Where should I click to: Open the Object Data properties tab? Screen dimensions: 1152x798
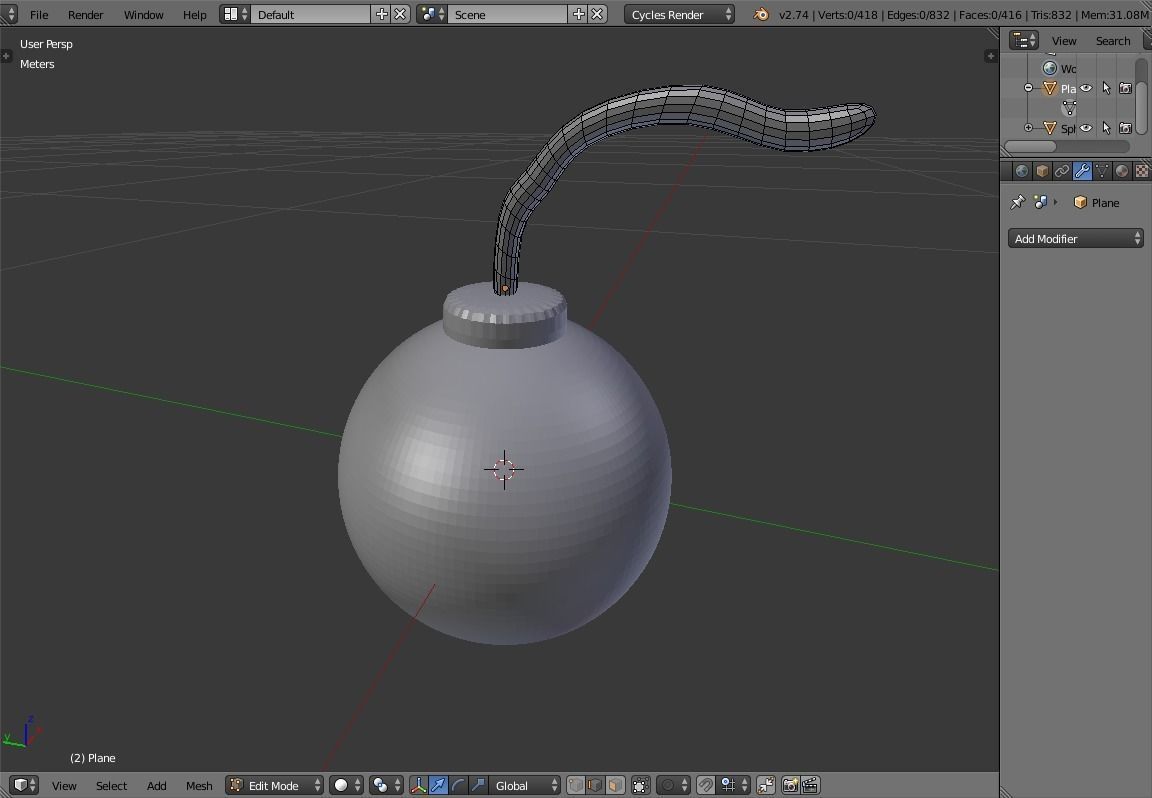(1101, 170)
